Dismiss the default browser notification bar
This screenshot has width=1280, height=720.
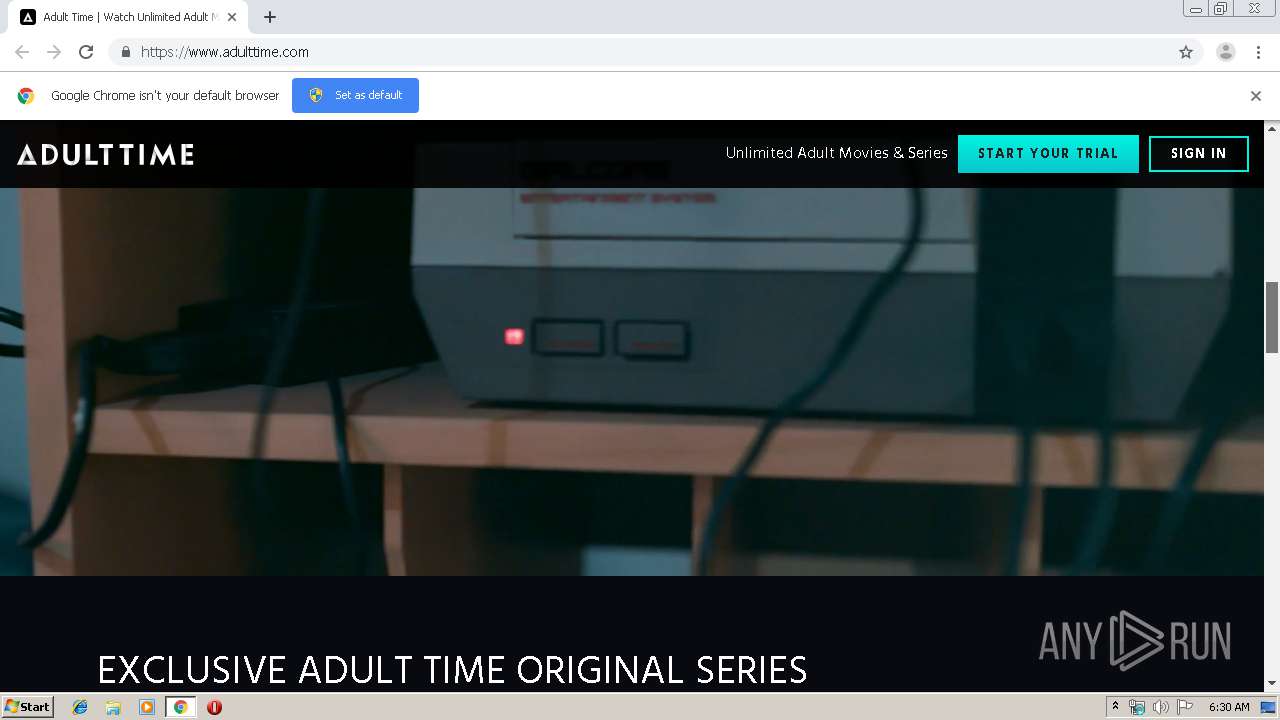point(1256,96)
